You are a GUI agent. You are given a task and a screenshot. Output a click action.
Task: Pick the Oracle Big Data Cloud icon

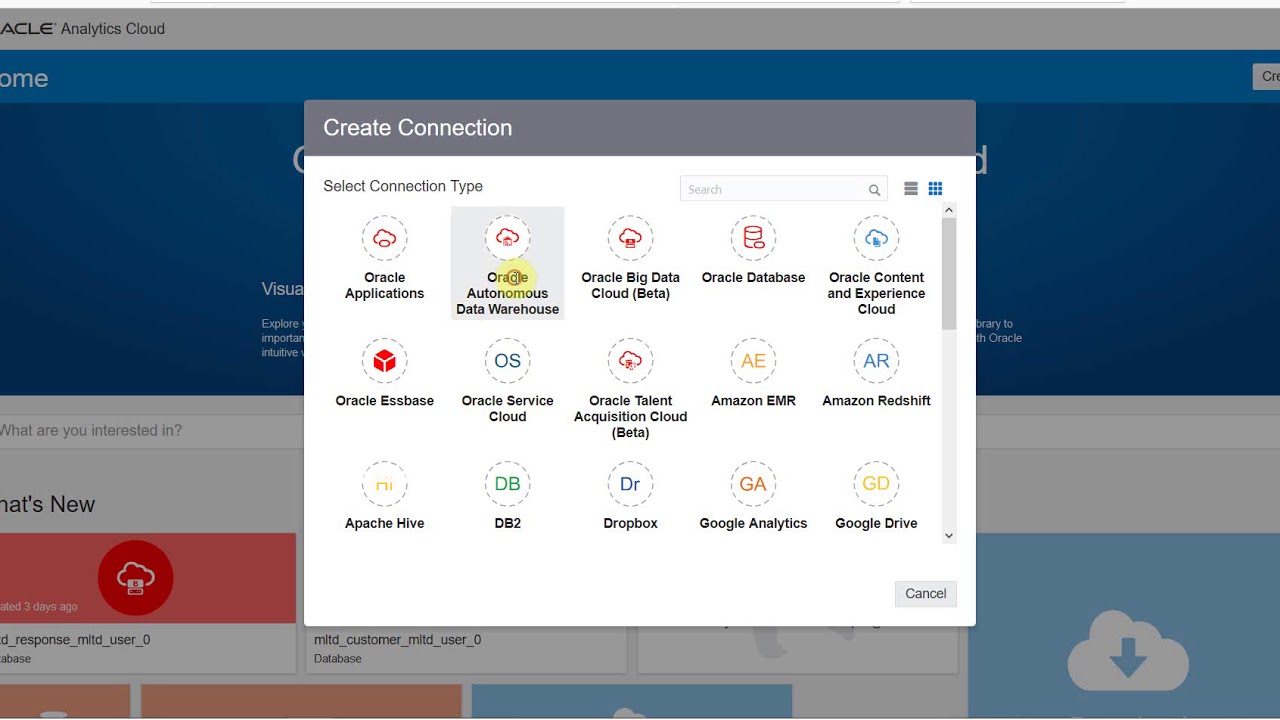(631, 238)
